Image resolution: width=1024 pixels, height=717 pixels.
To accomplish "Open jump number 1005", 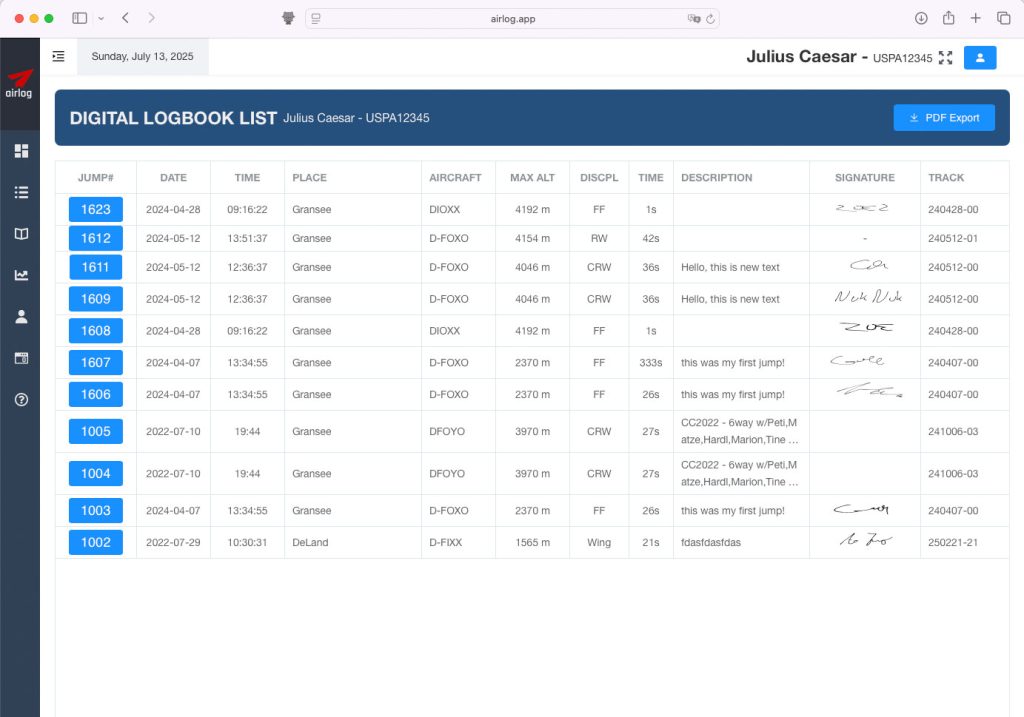I will pos(96,431).
